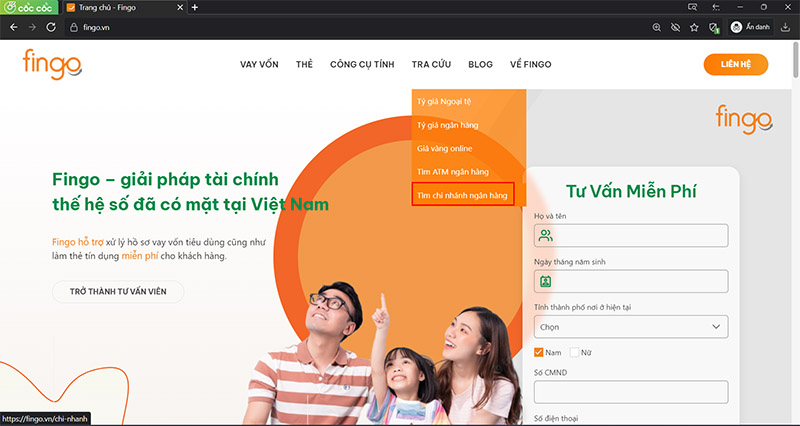This screenshot has width=800, height=426.
Task: Open the Ẩn danh incognito profile
Action: point(750,27)
